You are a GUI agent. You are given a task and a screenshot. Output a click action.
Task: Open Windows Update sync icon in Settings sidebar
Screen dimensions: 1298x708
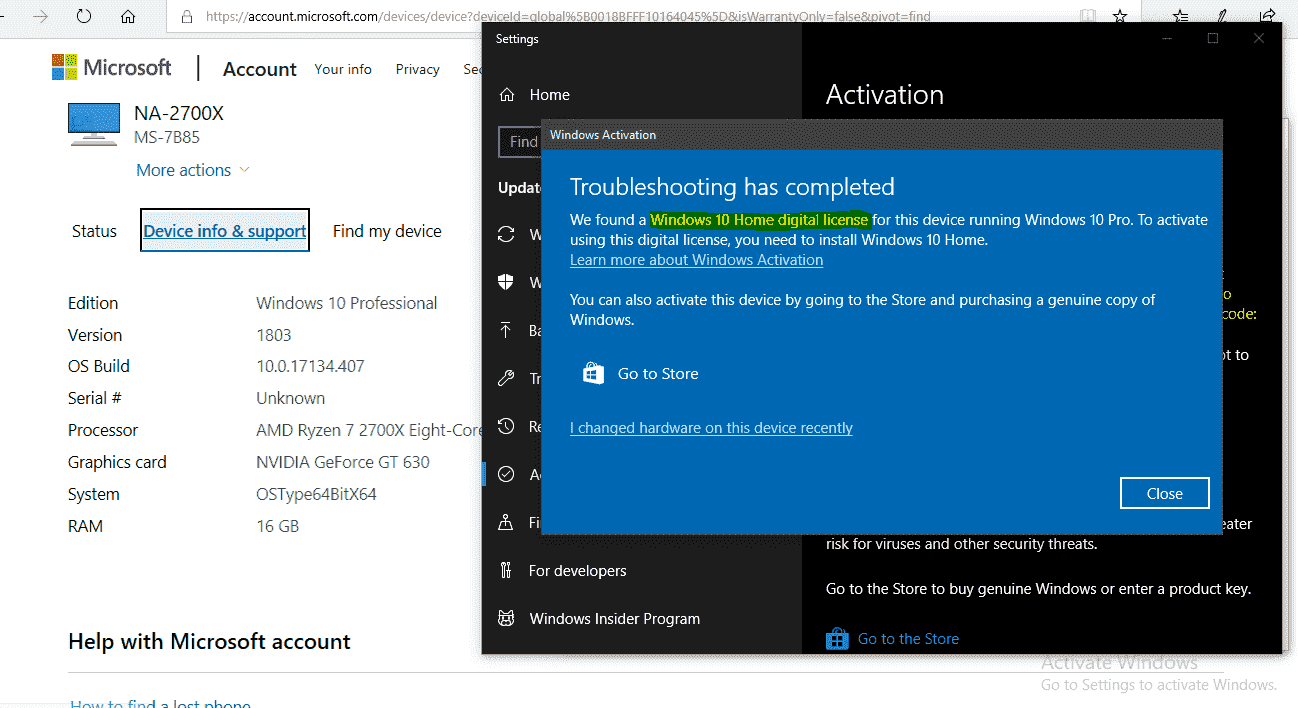(x=507, y=234)
